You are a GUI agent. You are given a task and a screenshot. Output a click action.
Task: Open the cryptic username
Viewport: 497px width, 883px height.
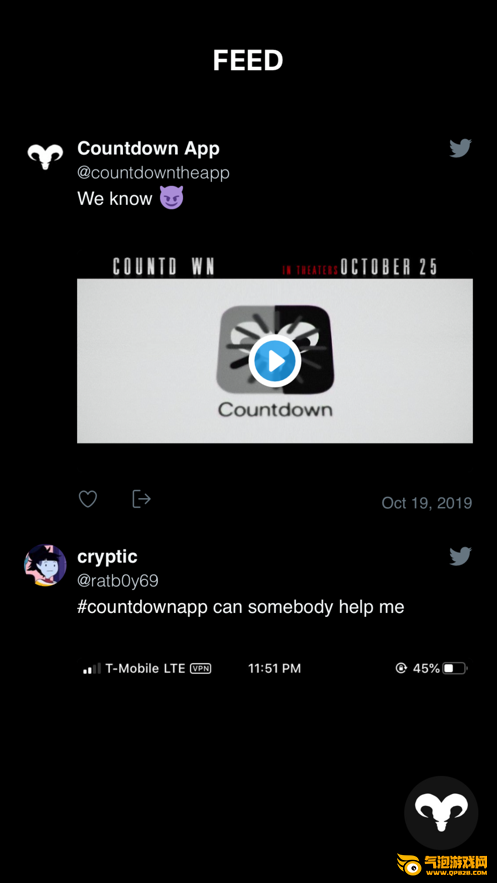pos(107,557)
